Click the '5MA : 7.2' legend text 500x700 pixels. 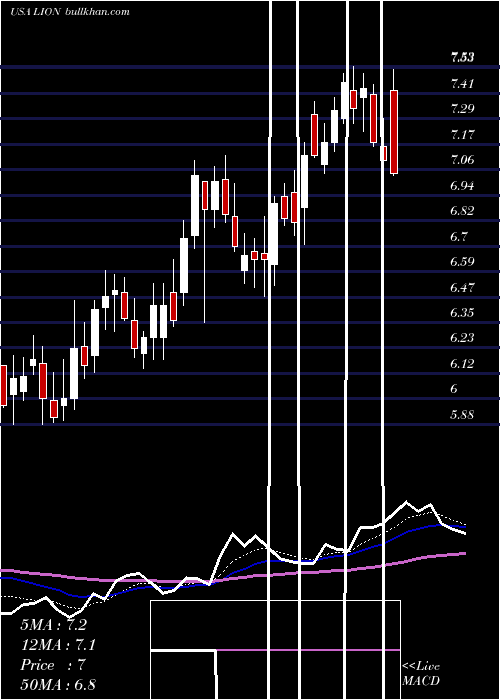coord(53,625)
